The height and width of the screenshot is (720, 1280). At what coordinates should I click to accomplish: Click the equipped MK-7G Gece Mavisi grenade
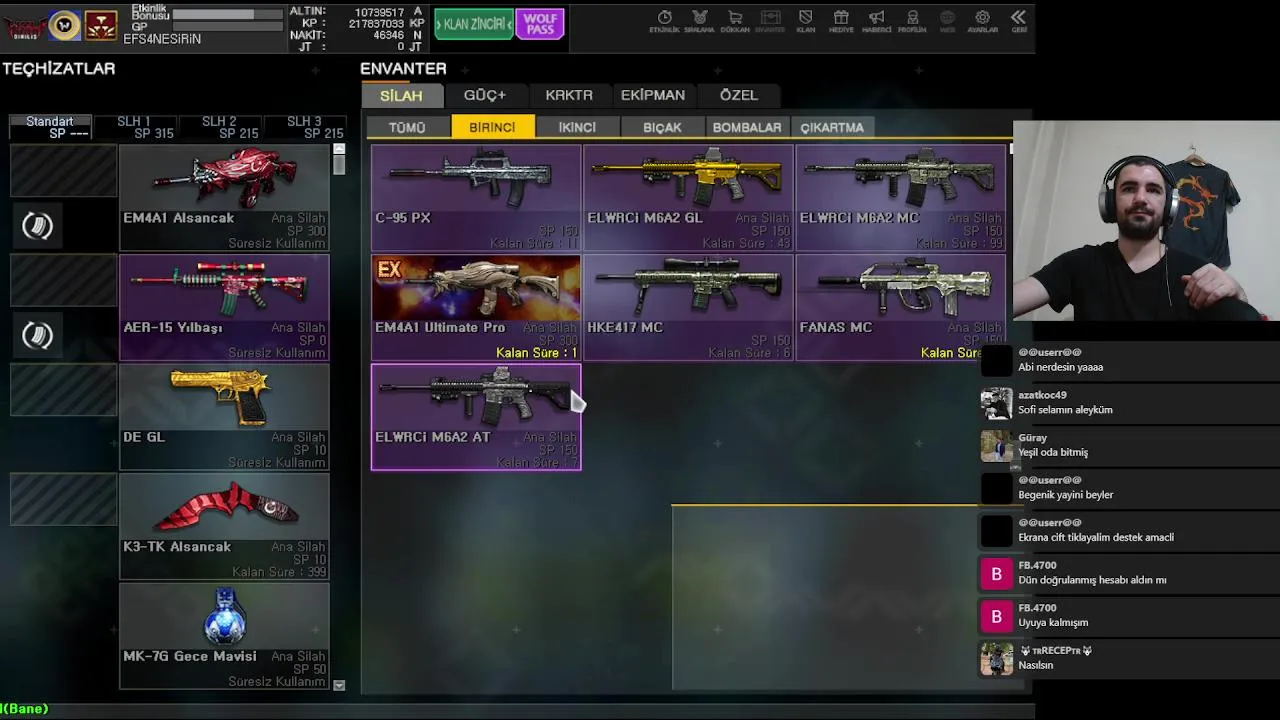[224, 636]
